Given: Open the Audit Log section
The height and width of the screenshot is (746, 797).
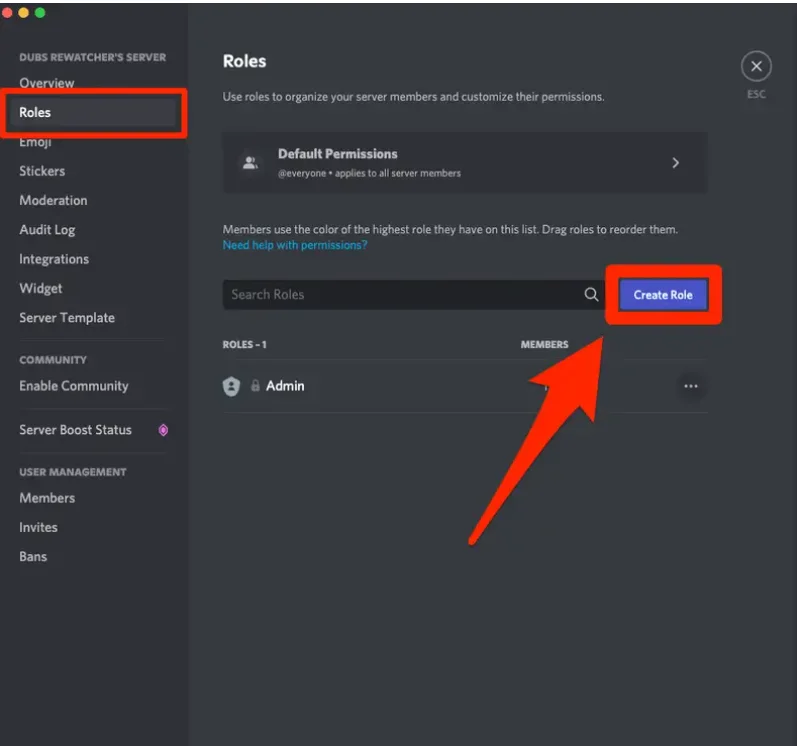Looking at the screenshot, I should tap(47, 230).
